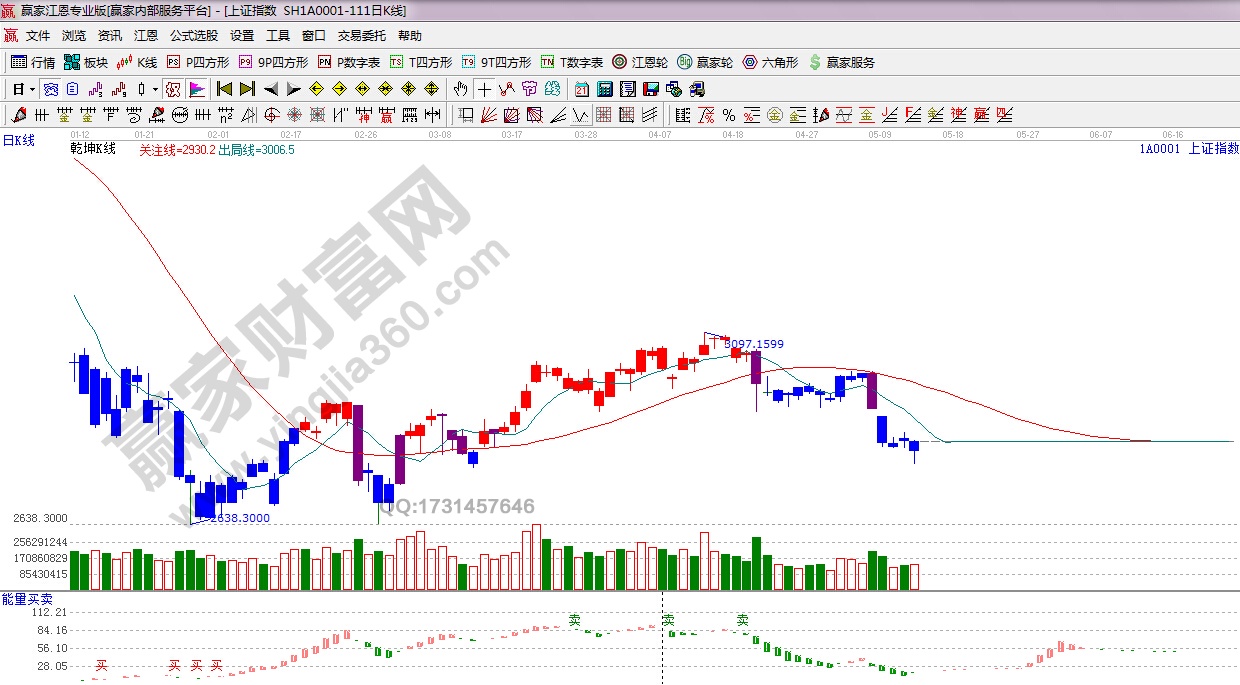Select the hand pan tool
This screenshot has width=1240, height=685.
tap(459, 89)
